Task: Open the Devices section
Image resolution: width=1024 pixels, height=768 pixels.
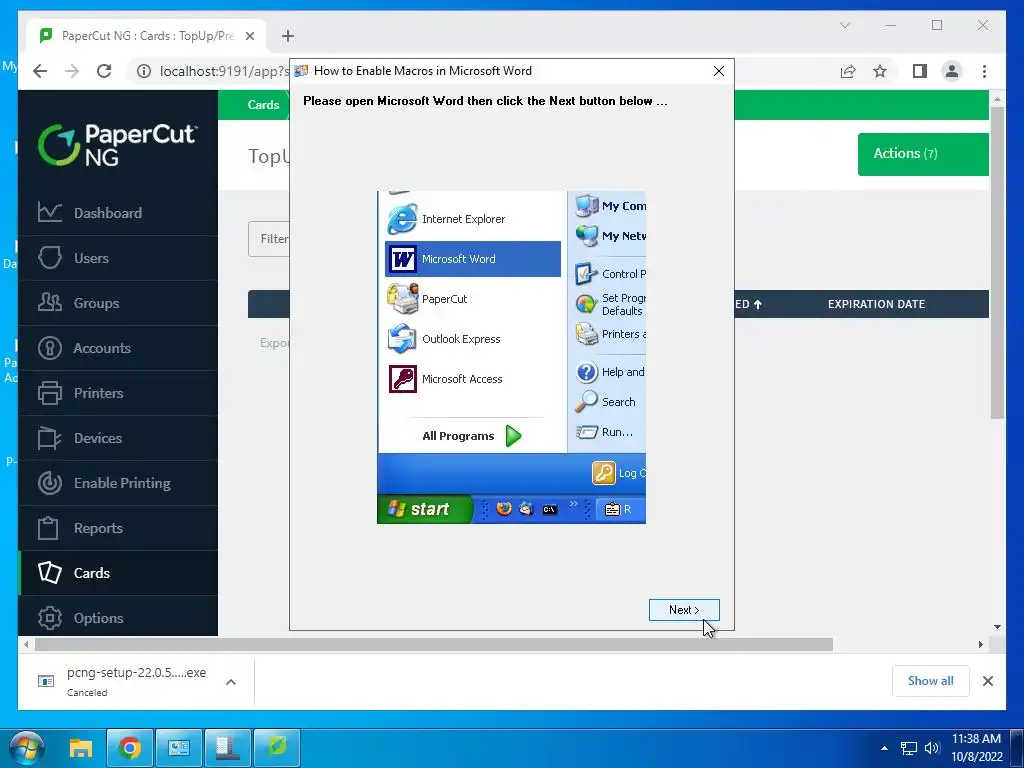Action: (118, 438)
